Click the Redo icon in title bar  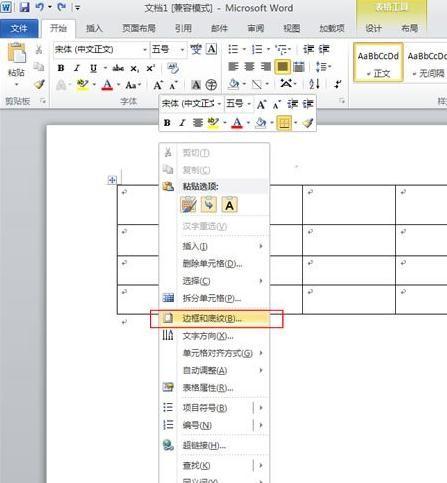pyautogui.click(x=61, y=7)
